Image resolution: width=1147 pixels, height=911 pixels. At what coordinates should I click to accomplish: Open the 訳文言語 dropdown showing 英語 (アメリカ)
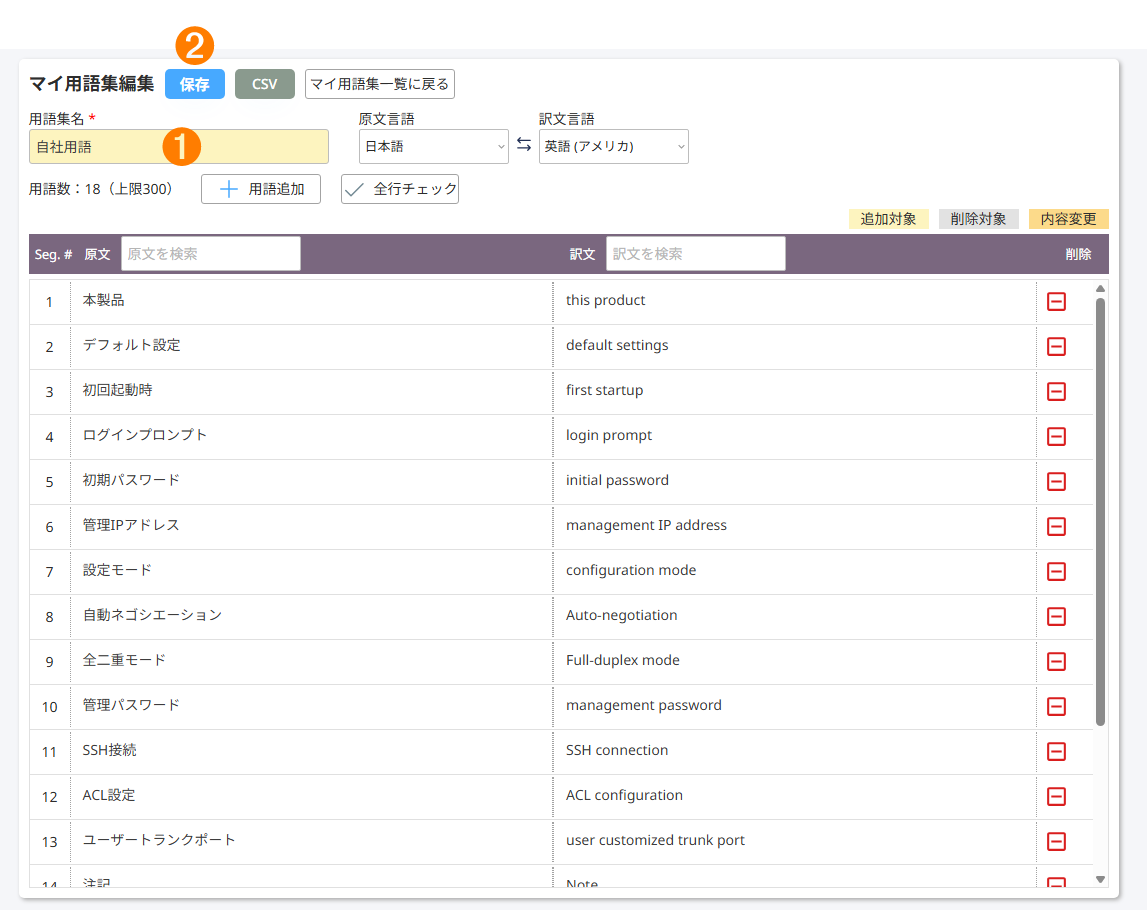(x=614, y=146)
